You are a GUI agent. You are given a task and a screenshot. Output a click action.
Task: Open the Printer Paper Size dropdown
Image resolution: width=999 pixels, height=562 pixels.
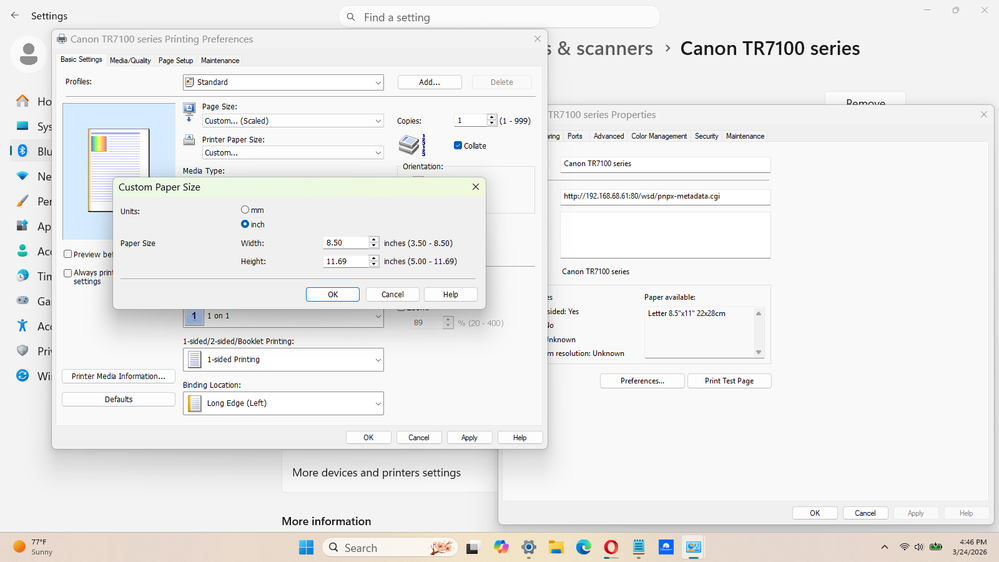coord(293,153)
